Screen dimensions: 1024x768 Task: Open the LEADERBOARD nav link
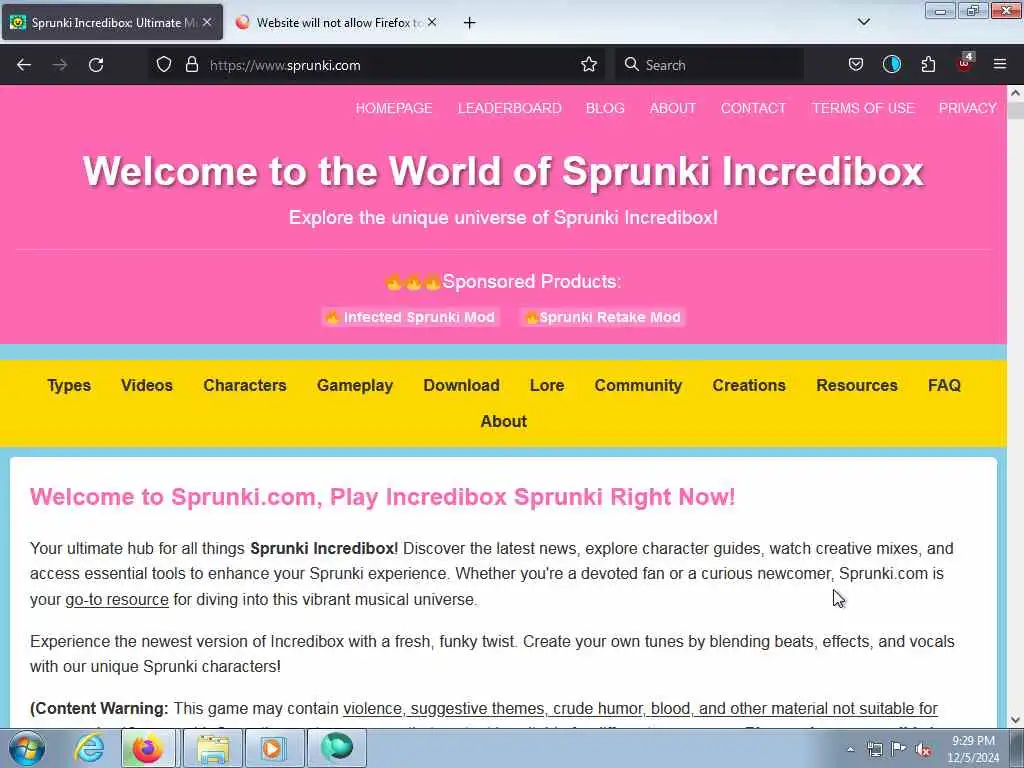(x=509, y=108)
